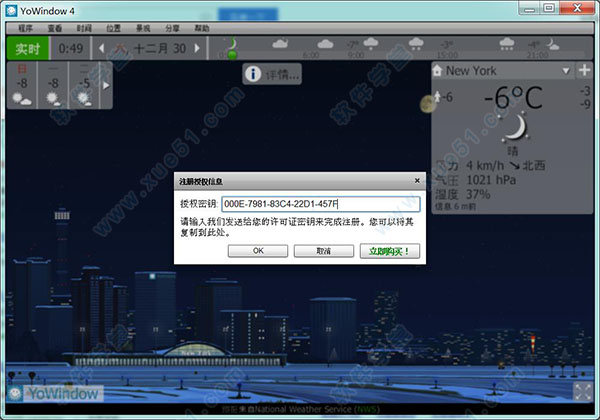
Task: Select the -7° snow forecast at 9:00
Action: click(x=370, y=44)
